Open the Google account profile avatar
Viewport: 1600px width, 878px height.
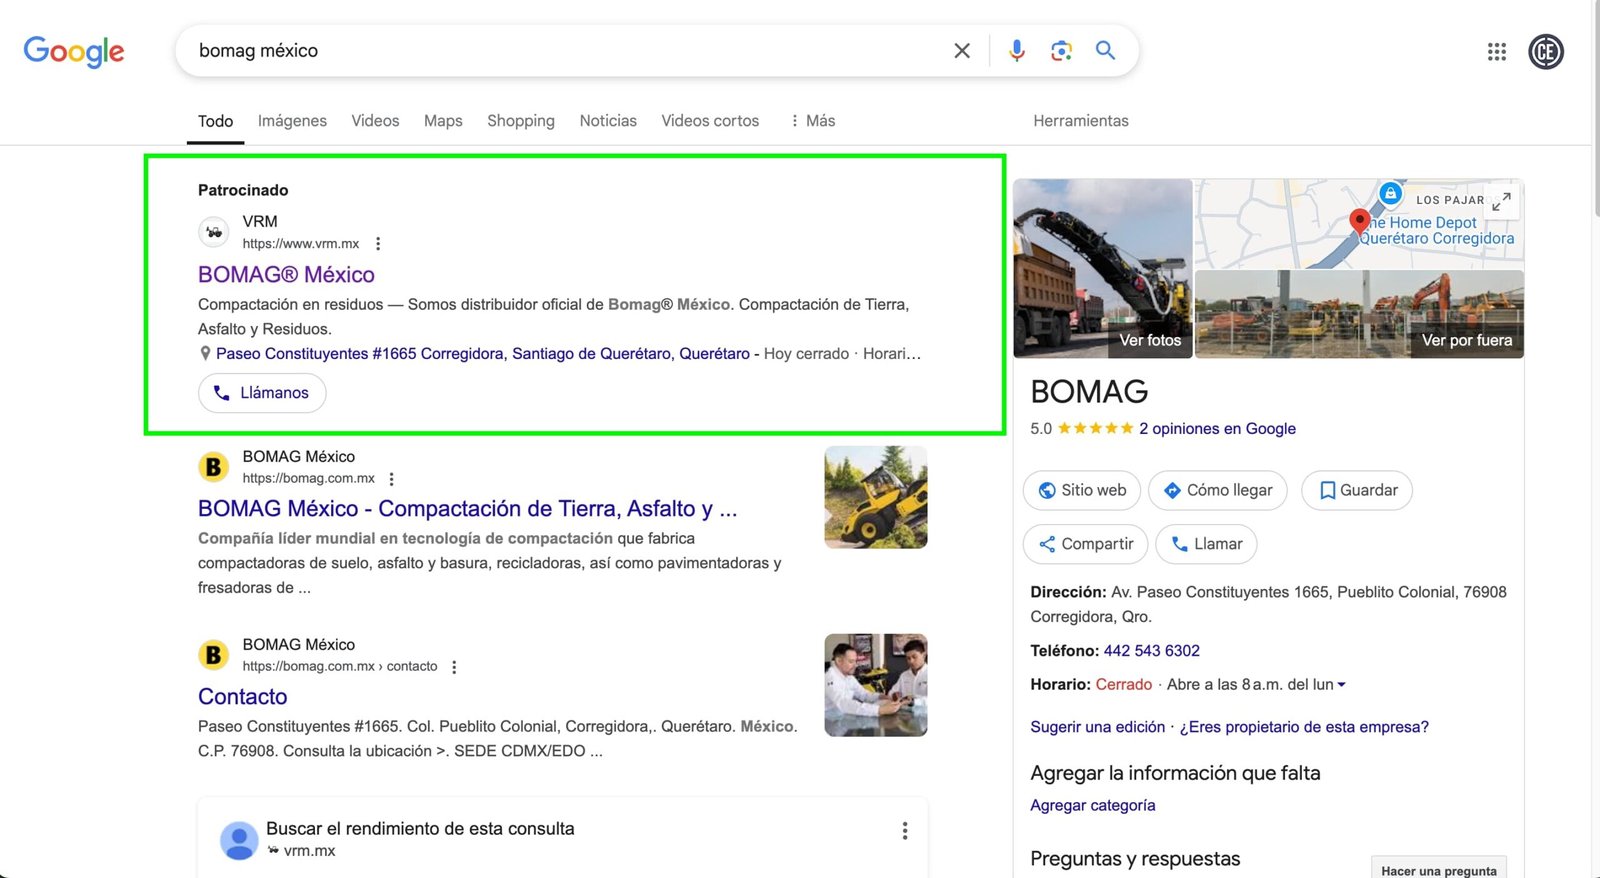[1545, 52]
